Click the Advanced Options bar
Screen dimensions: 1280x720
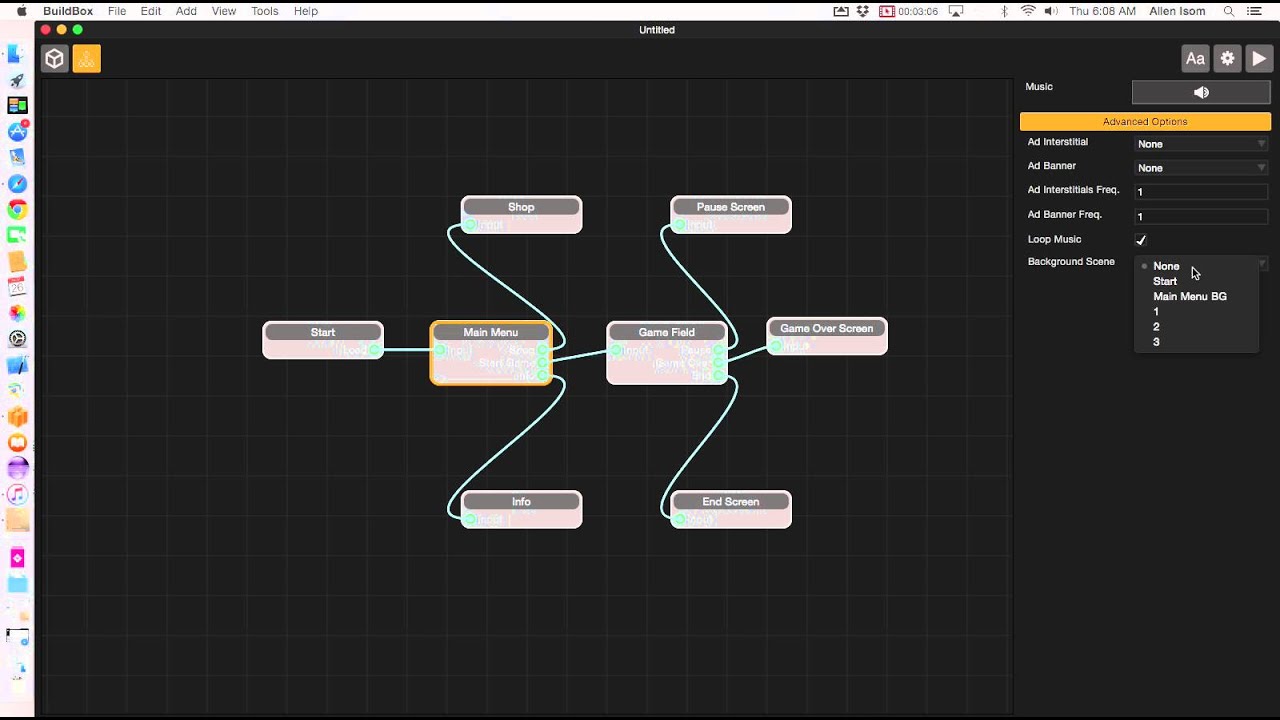(x=1145, y=121)
